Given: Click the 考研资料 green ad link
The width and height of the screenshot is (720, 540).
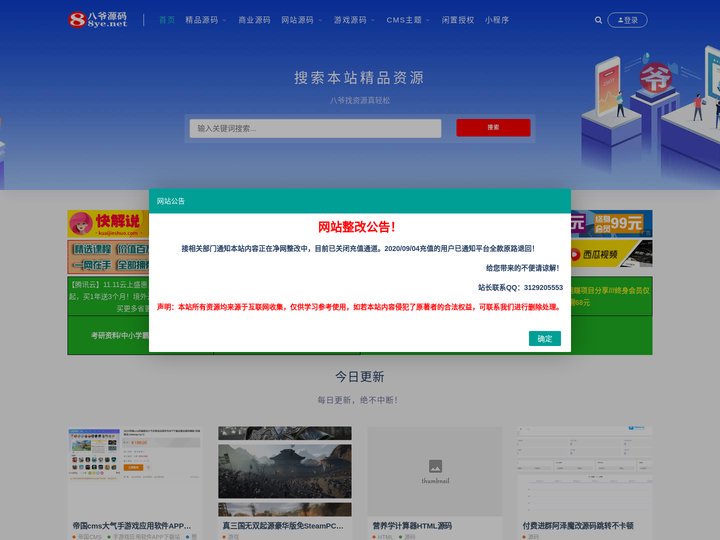Looking at the screenshot, I should pos(109,335).
